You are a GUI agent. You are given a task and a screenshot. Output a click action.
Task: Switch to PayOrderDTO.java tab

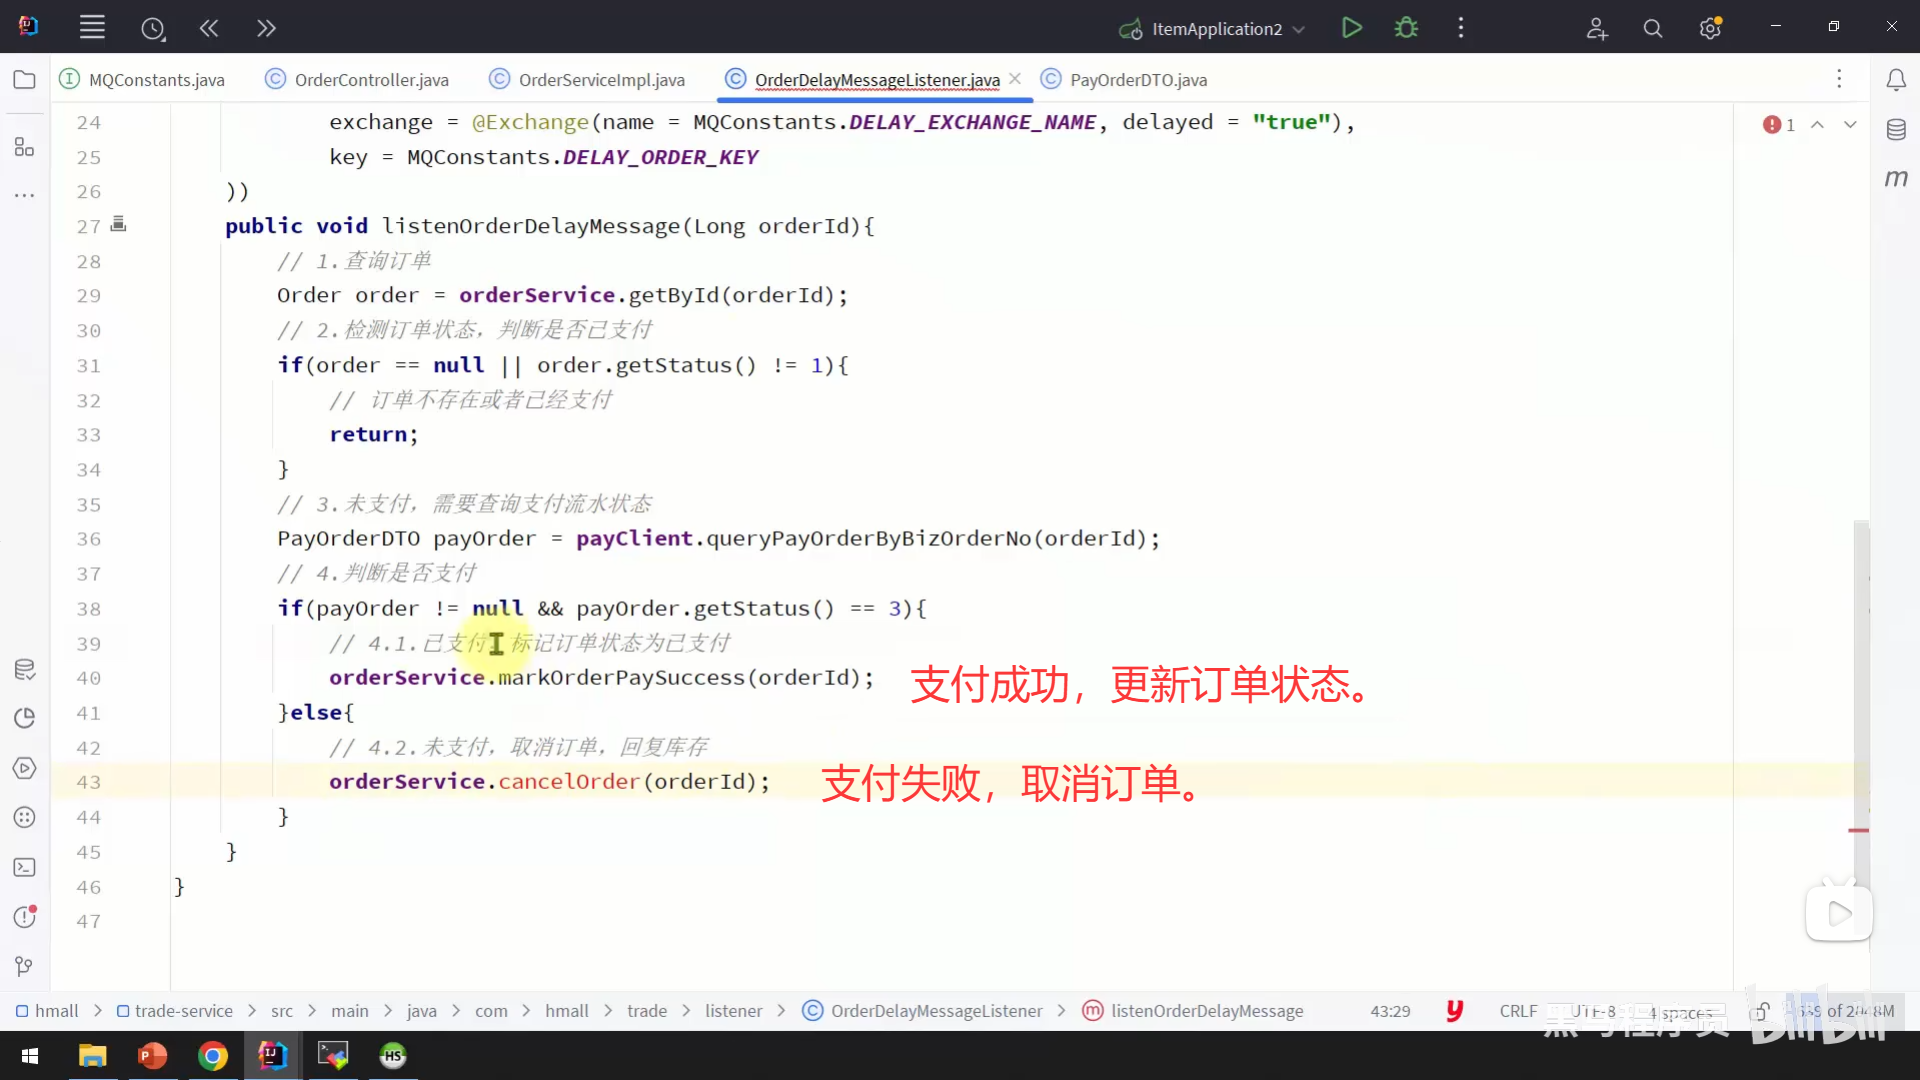click(x=1137, y=80)
